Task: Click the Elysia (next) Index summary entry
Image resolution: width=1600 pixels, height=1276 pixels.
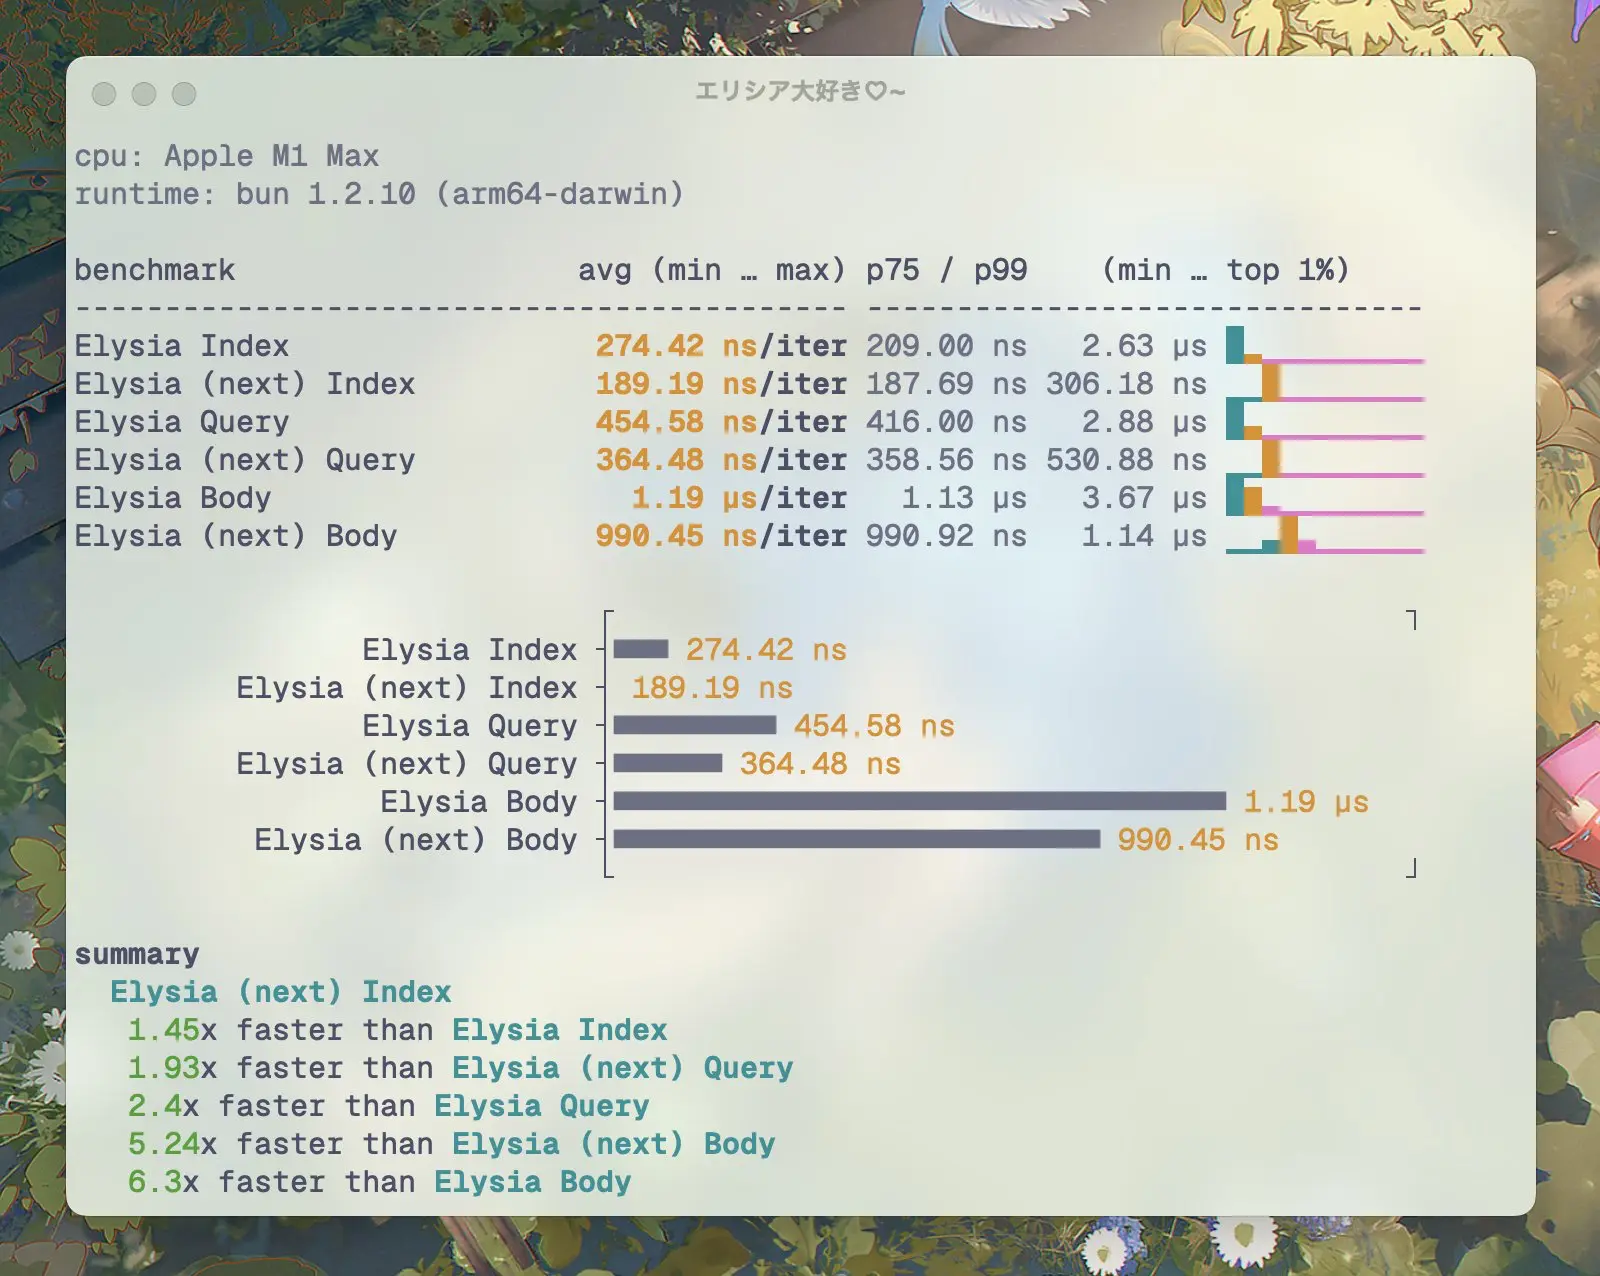Action: (x=281, y=992)
